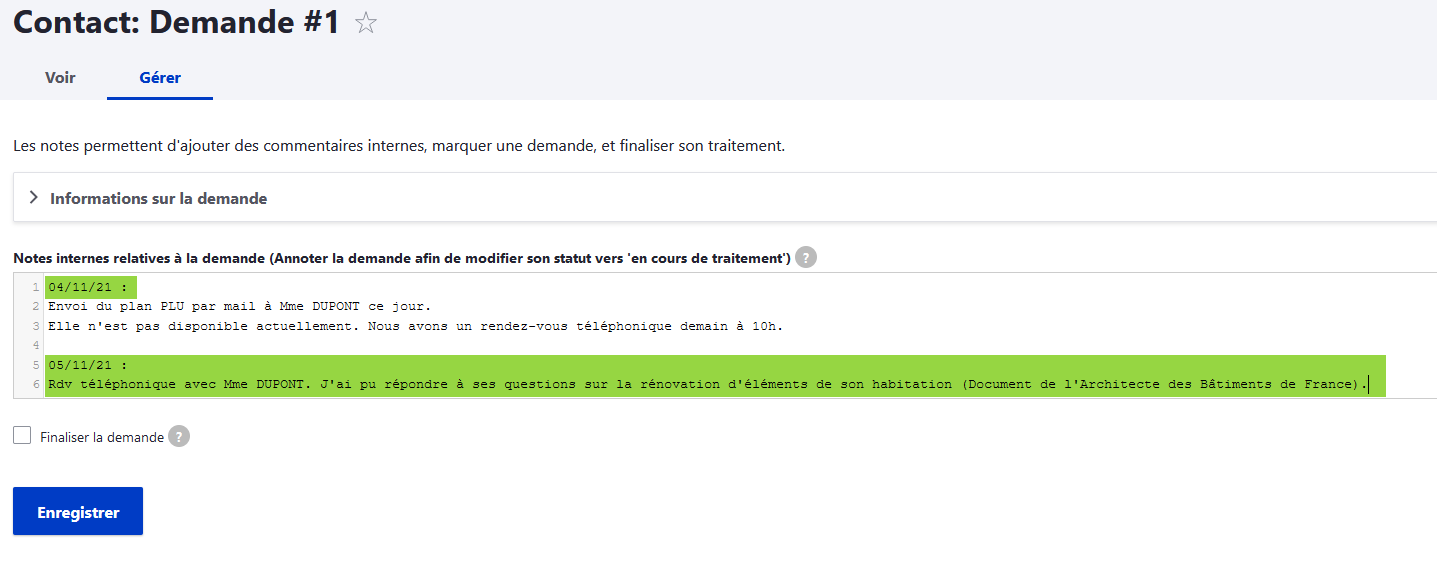Click the Contact: Demande #1 page heading
Viewport: 1437px width, 577px height.
pyautogui.click(x=177, y=23)
